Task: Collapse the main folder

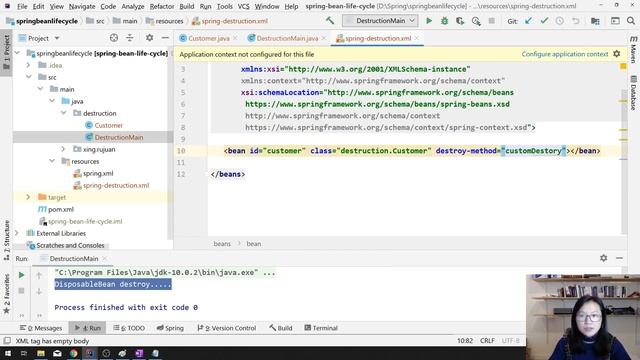Action: point(40,89)
